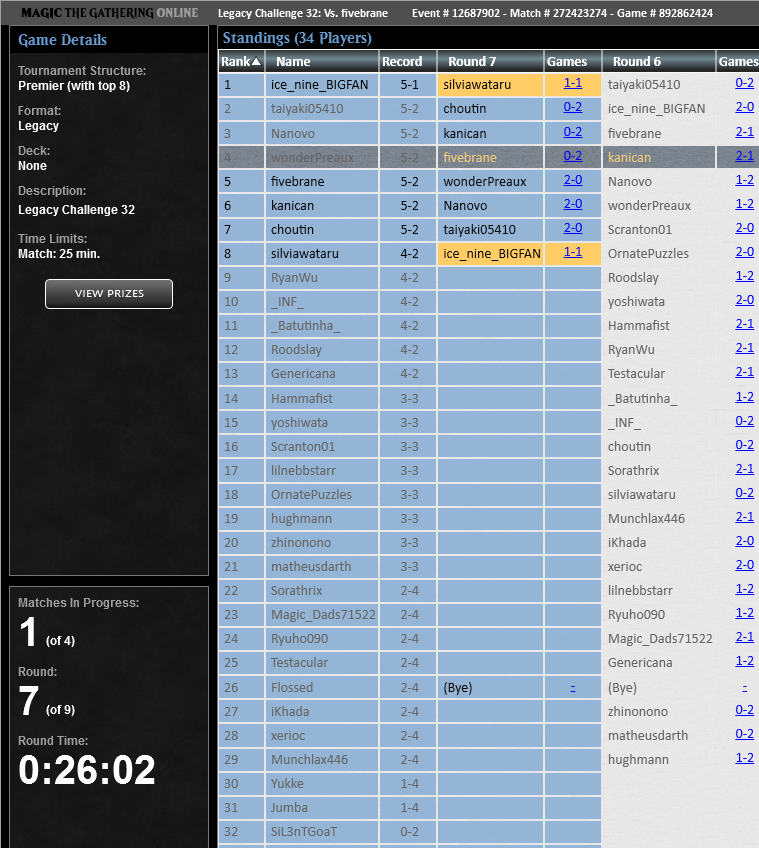Click the VIEW PRIZES button

[x=109, y=294]
